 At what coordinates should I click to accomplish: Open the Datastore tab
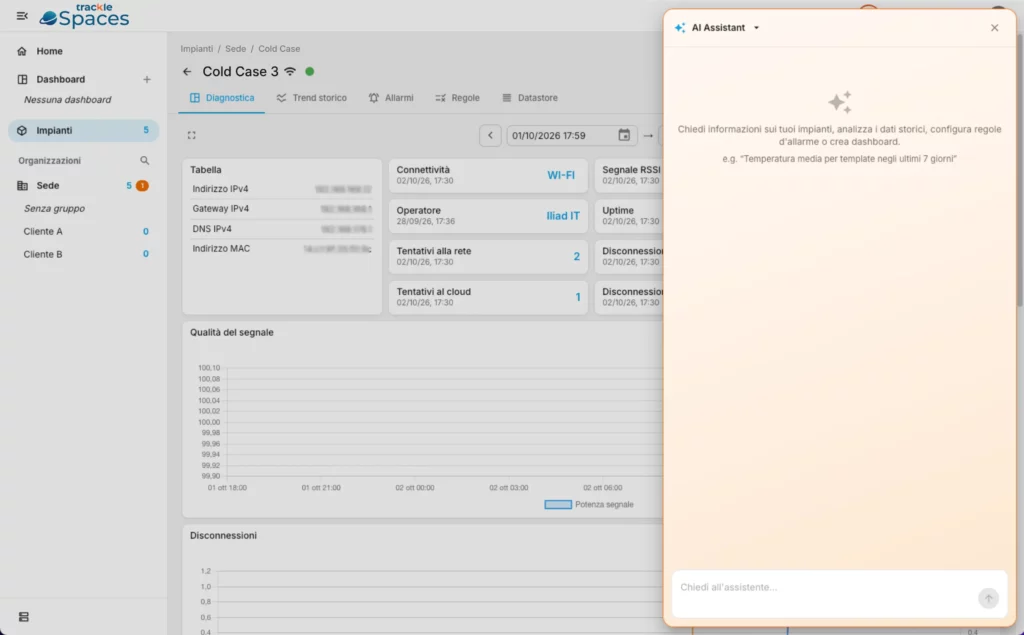[x=530, y=98]
